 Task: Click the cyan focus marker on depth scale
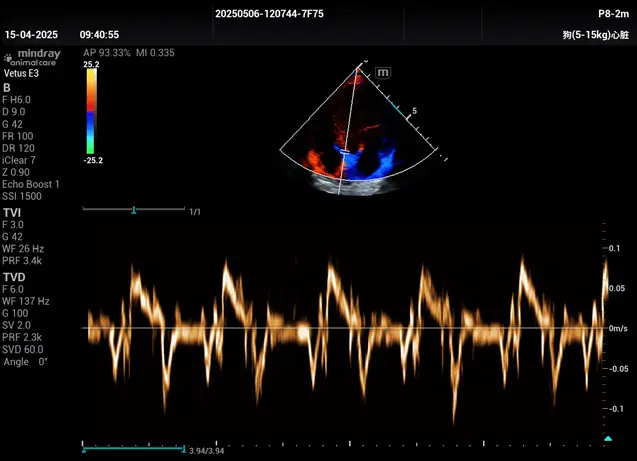[x=398, y=106]
